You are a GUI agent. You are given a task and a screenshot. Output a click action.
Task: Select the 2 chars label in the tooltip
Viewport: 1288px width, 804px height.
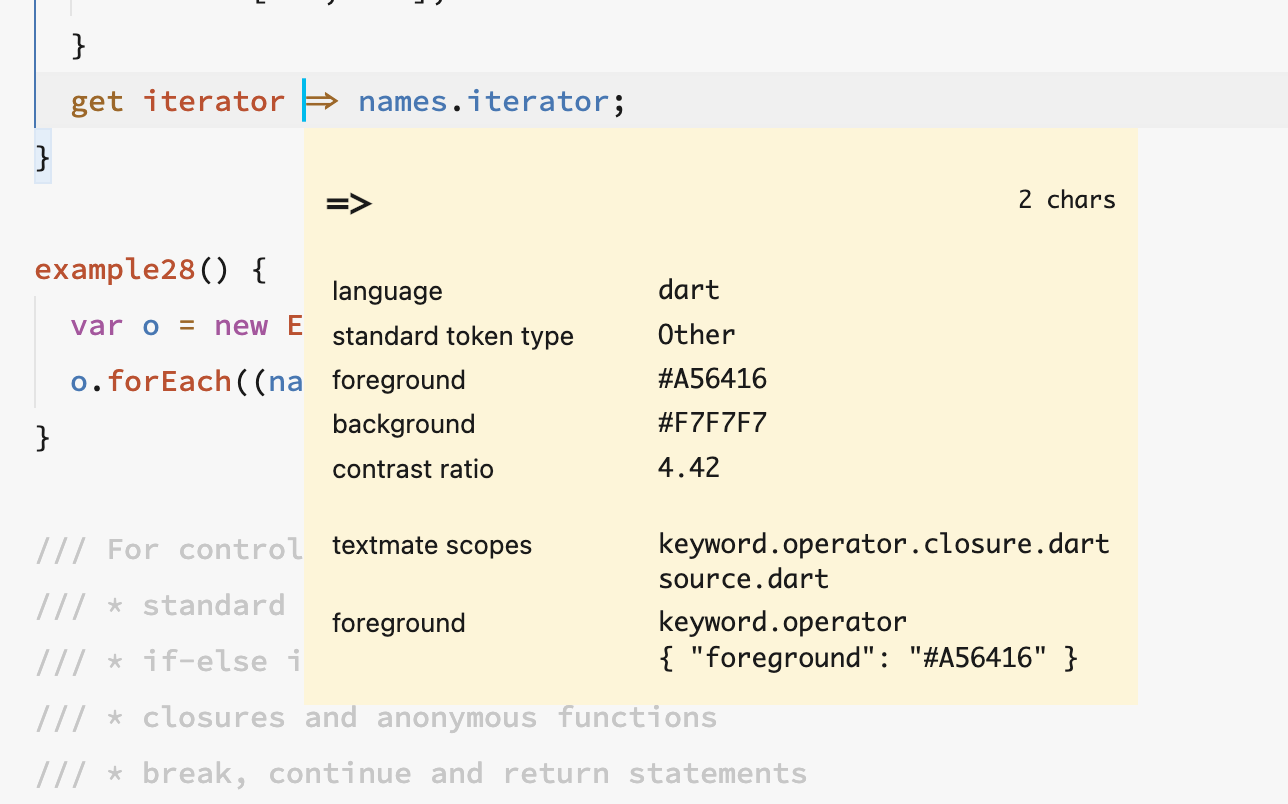tap(1066, 199)
